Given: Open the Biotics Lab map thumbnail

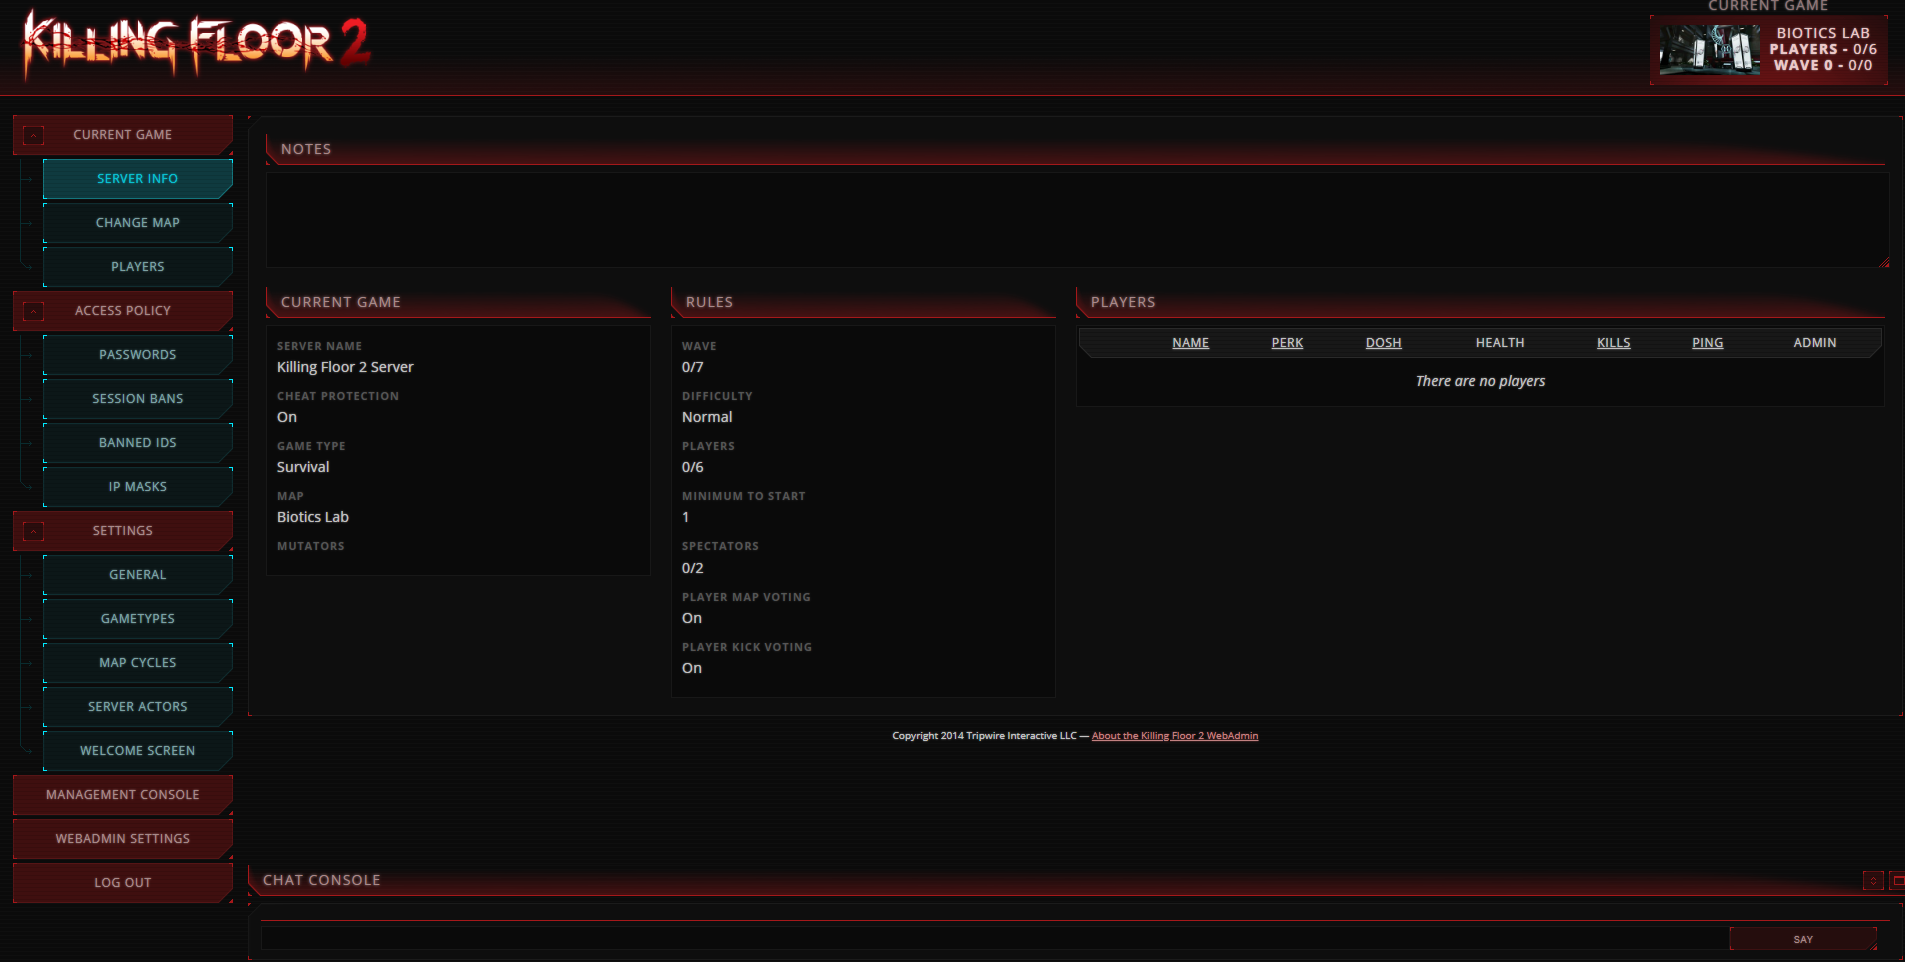Looking at the screenshot, I should (x=1709, y=49).
